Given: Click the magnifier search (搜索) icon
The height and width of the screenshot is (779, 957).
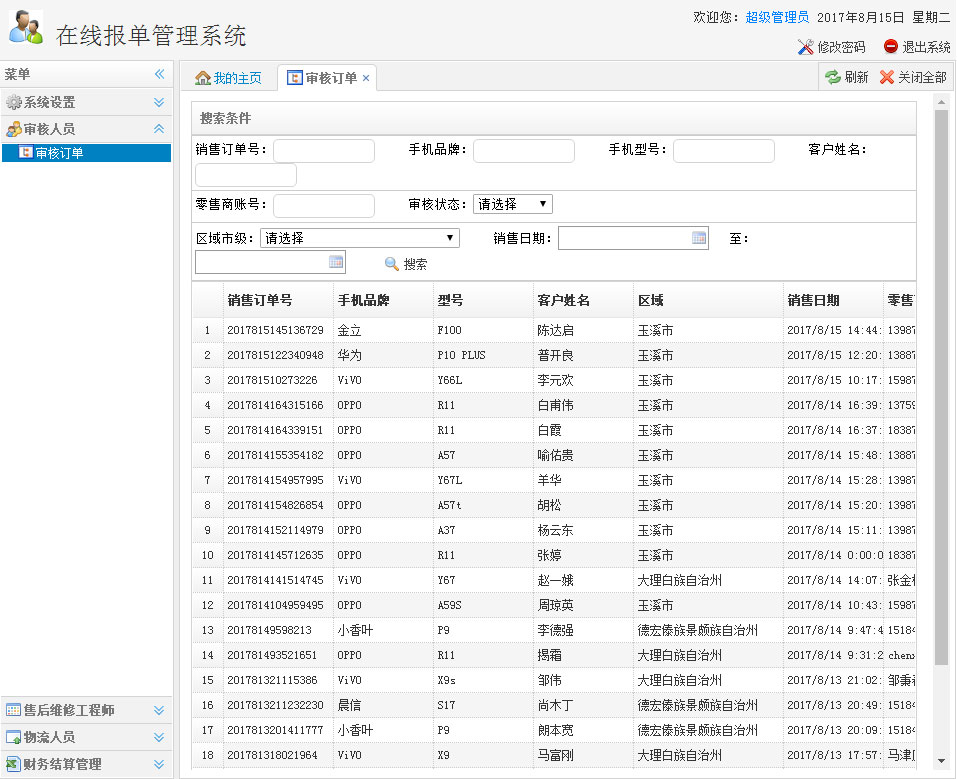Looking at the screenshot, I should 392,264.
